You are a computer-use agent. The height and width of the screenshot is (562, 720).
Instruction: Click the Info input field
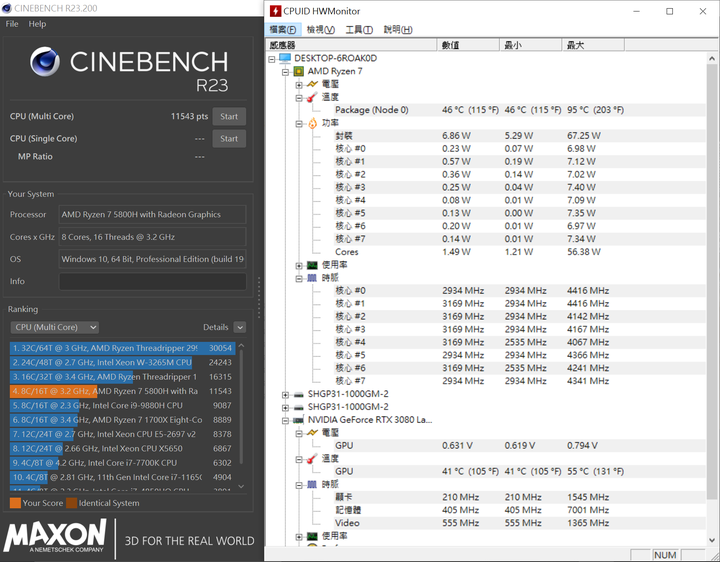coord(152,281)
